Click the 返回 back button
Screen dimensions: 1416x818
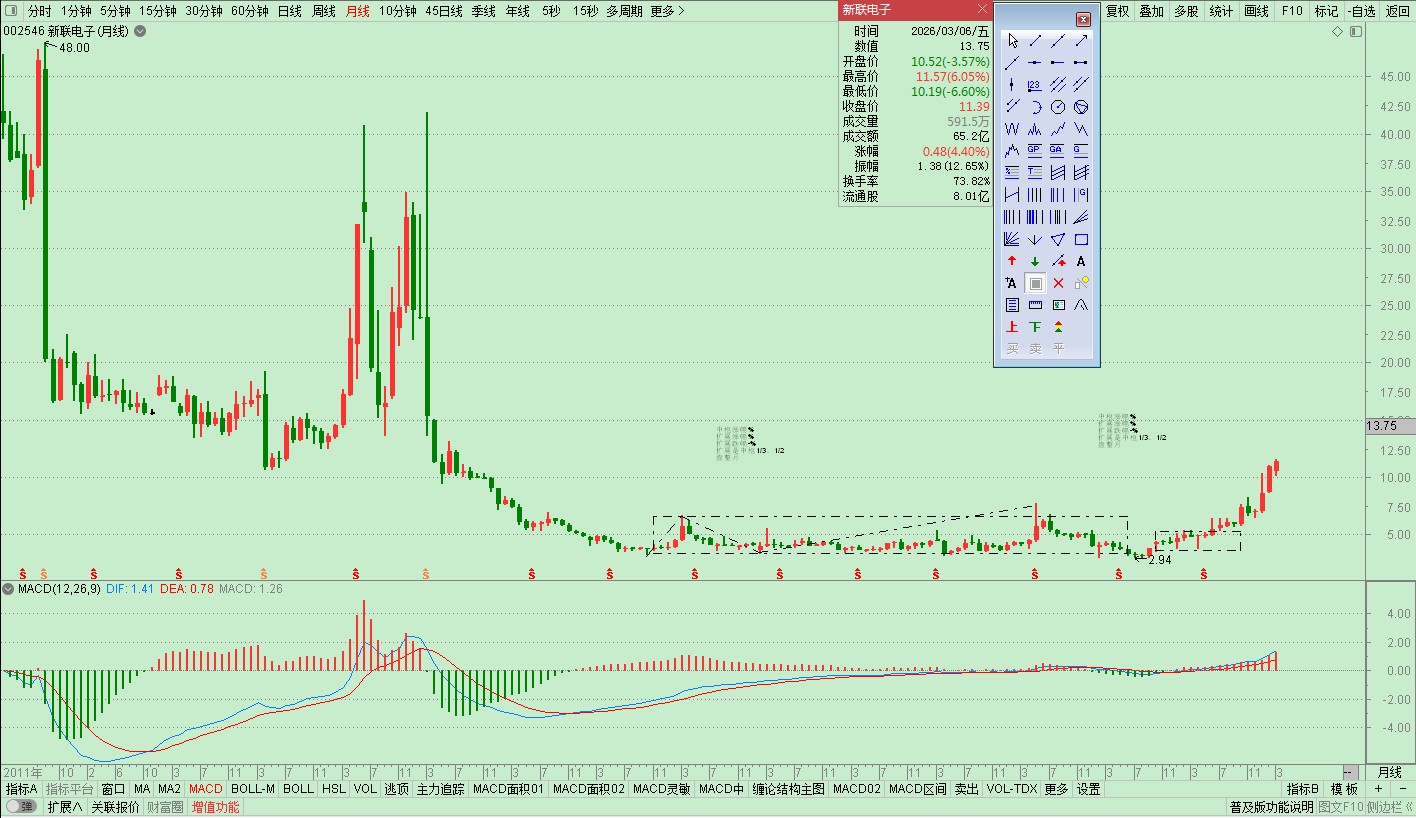click(1398, 11)
